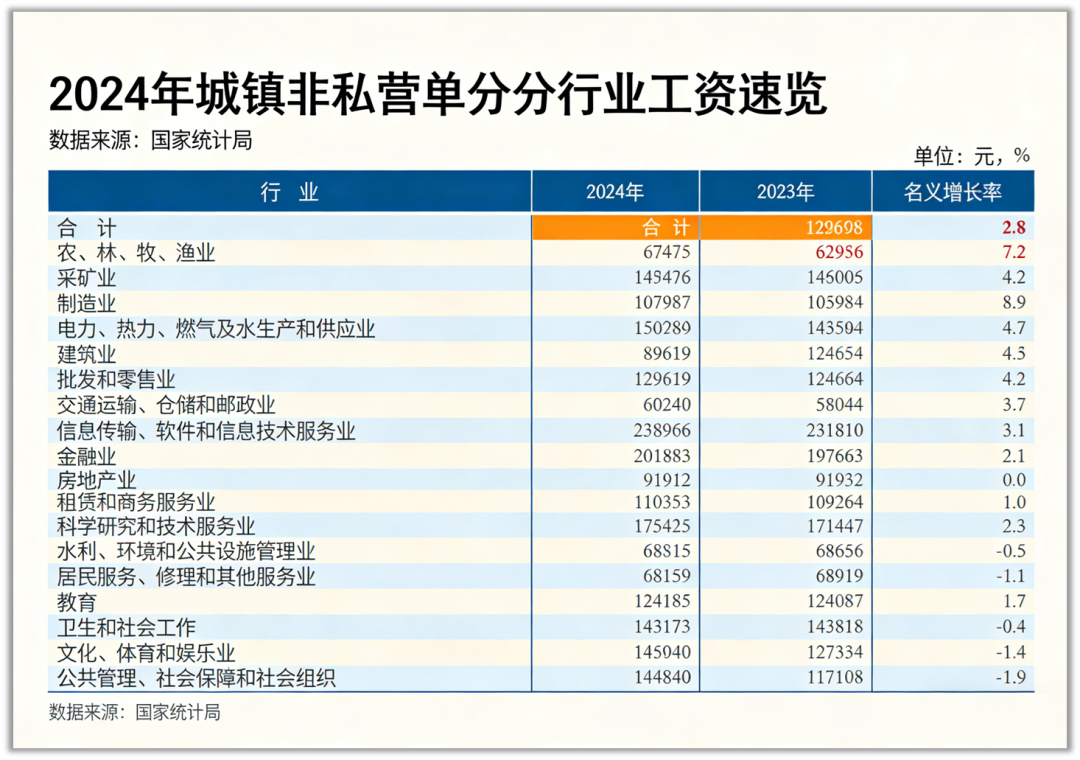Screen dimensions: 1080x760
Task: Click the "2023年" column header
Action: [x=785, y=192]
